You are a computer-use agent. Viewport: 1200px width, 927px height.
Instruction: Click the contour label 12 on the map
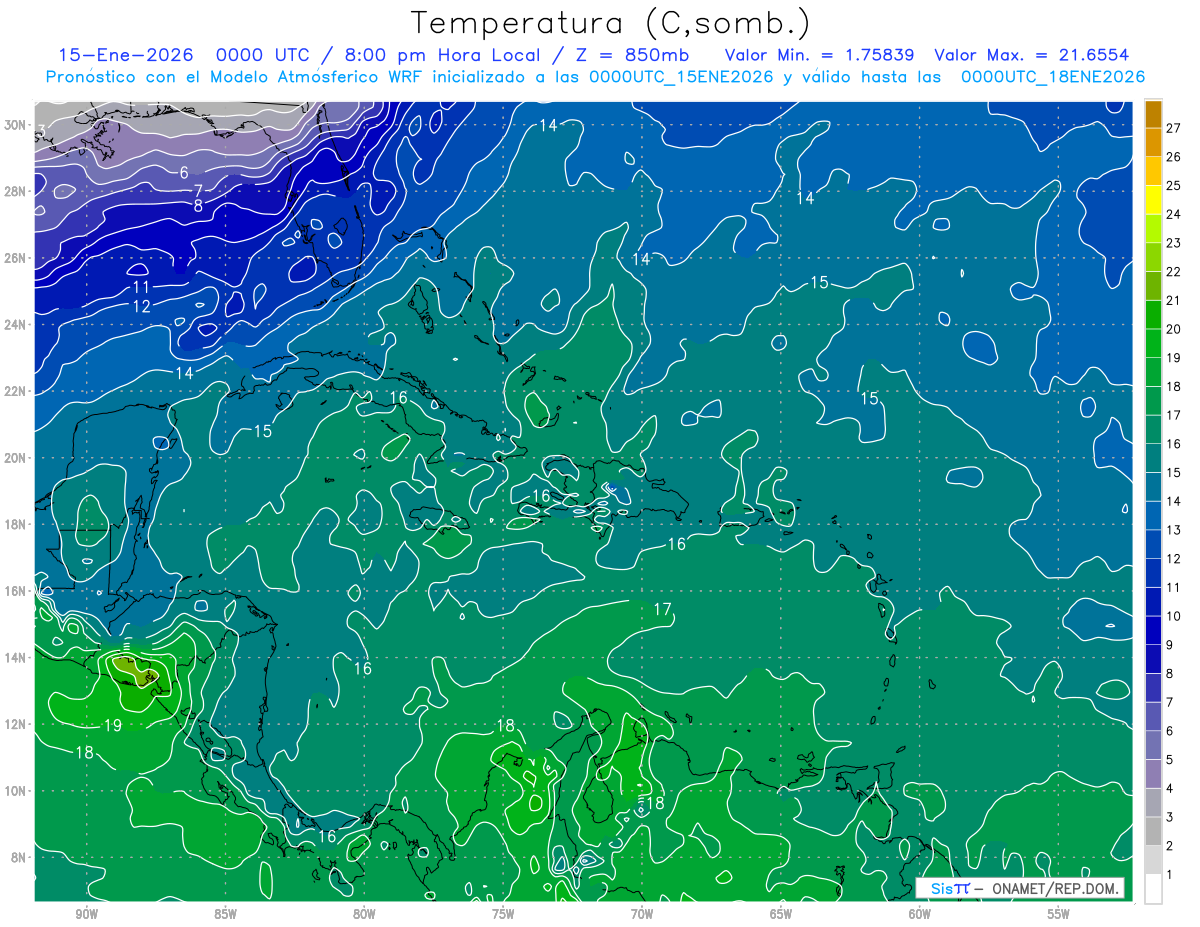click(x=141, y=306)
